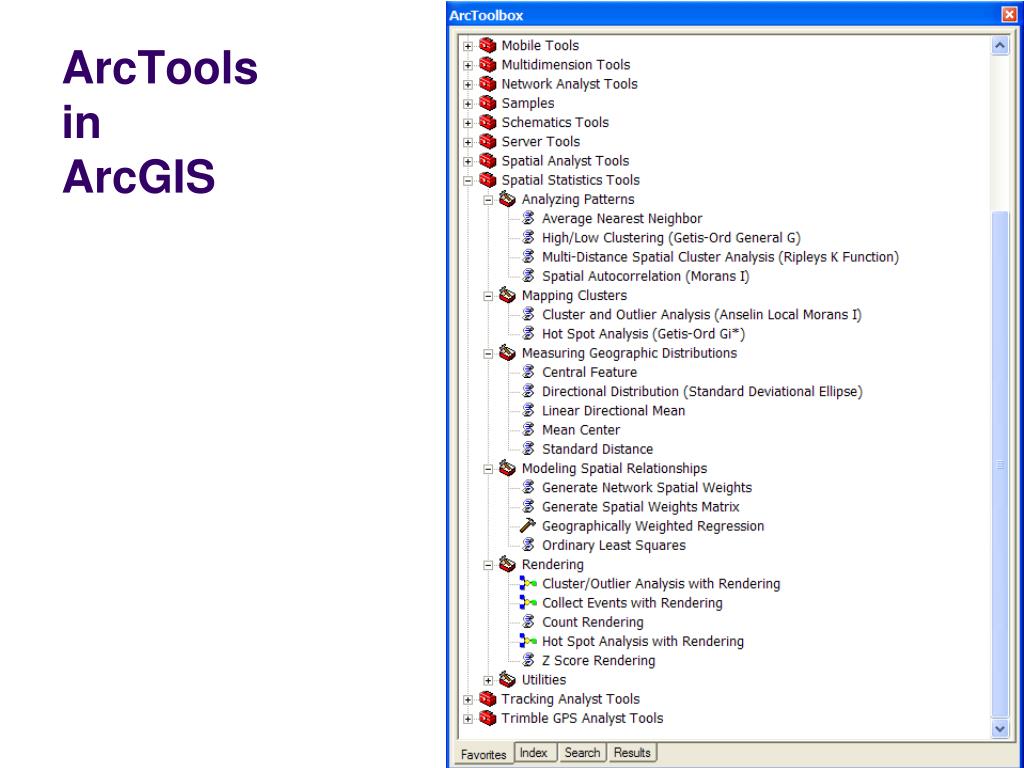
Task: Click the Collect Events with Rendering model icon
Action: coord(528,602)
